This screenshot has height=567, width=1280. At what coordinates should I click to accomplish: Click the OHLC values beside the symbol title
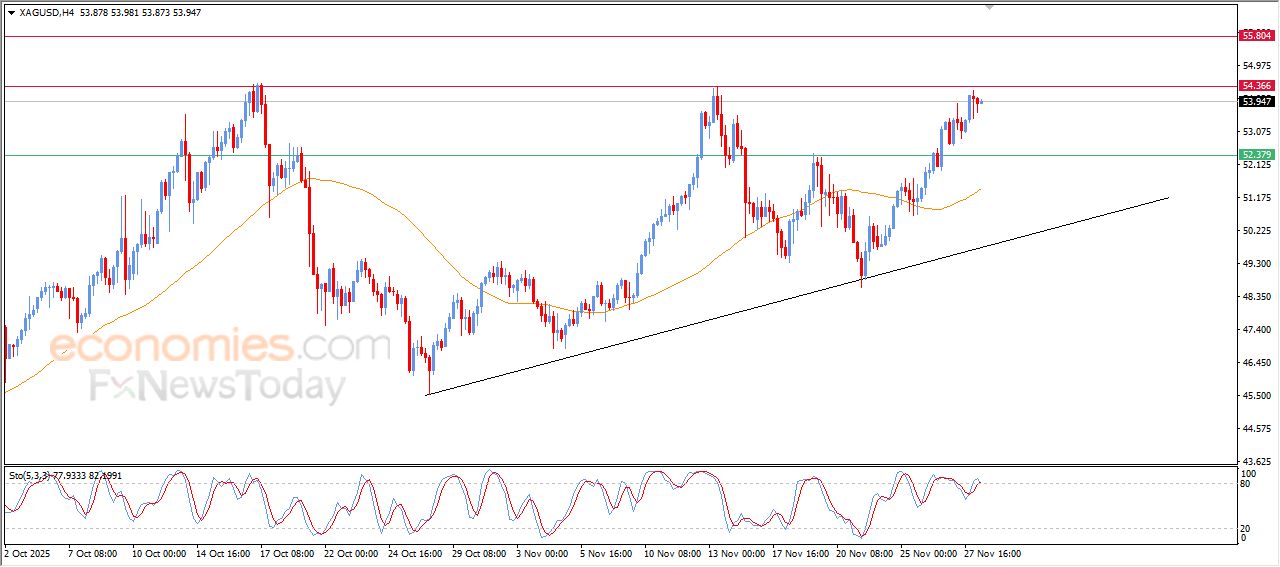point(140,13)
